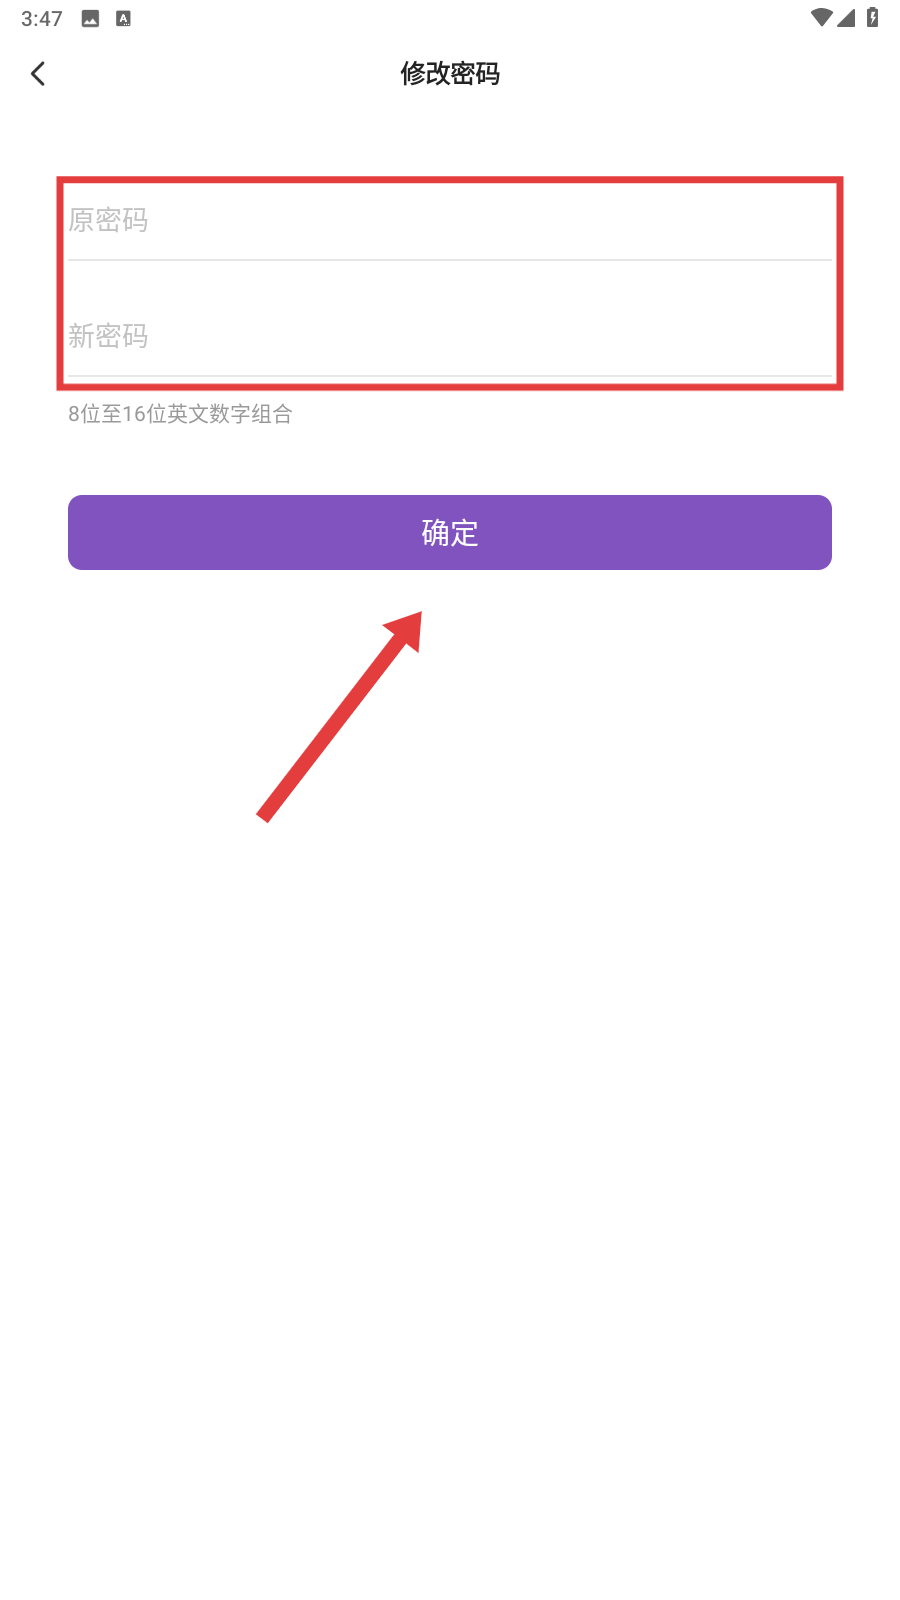Tap the 确定 label text on button
The height and width of the screenshot is (1600, 900).
(x=450, y=533)
